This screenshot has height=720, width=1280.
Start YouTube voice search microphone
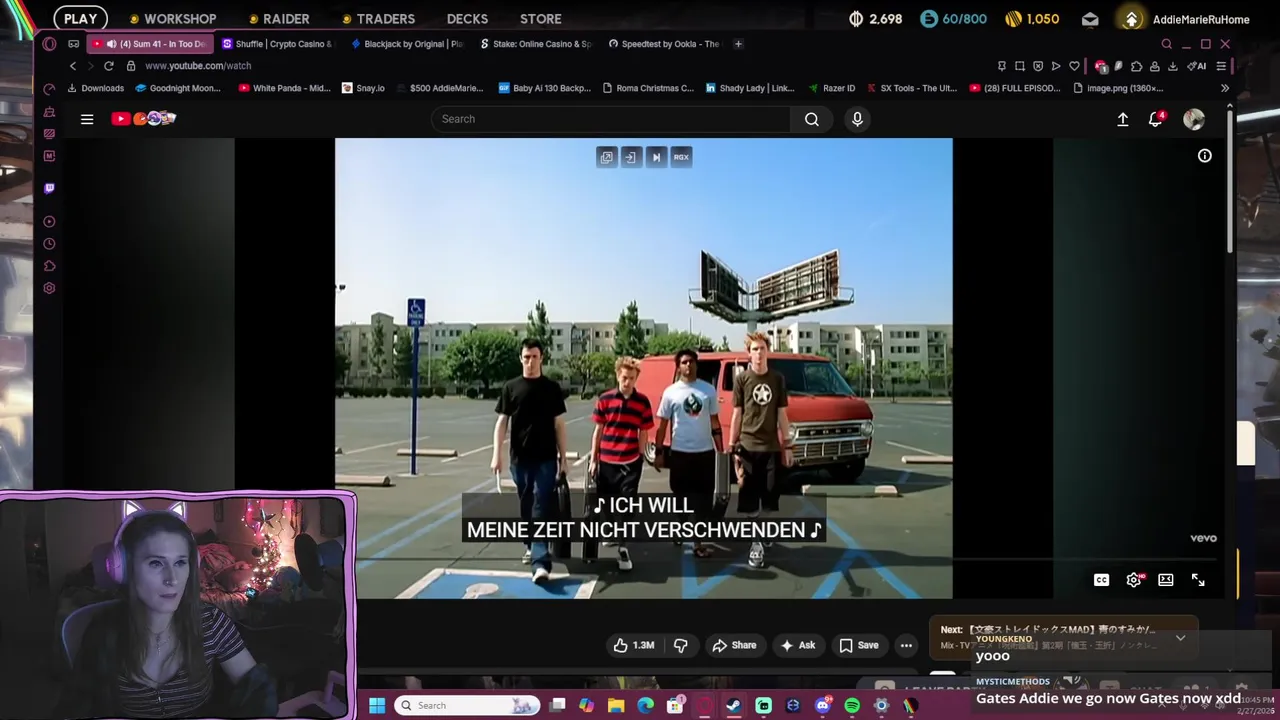coord(857,119)
